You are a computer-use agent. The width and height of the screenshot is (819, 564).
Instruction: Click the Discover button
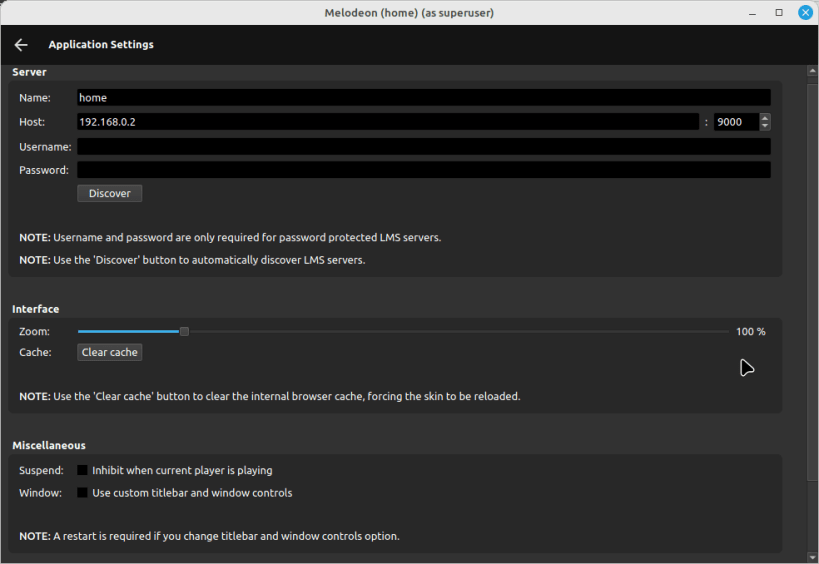click(110, 193)
